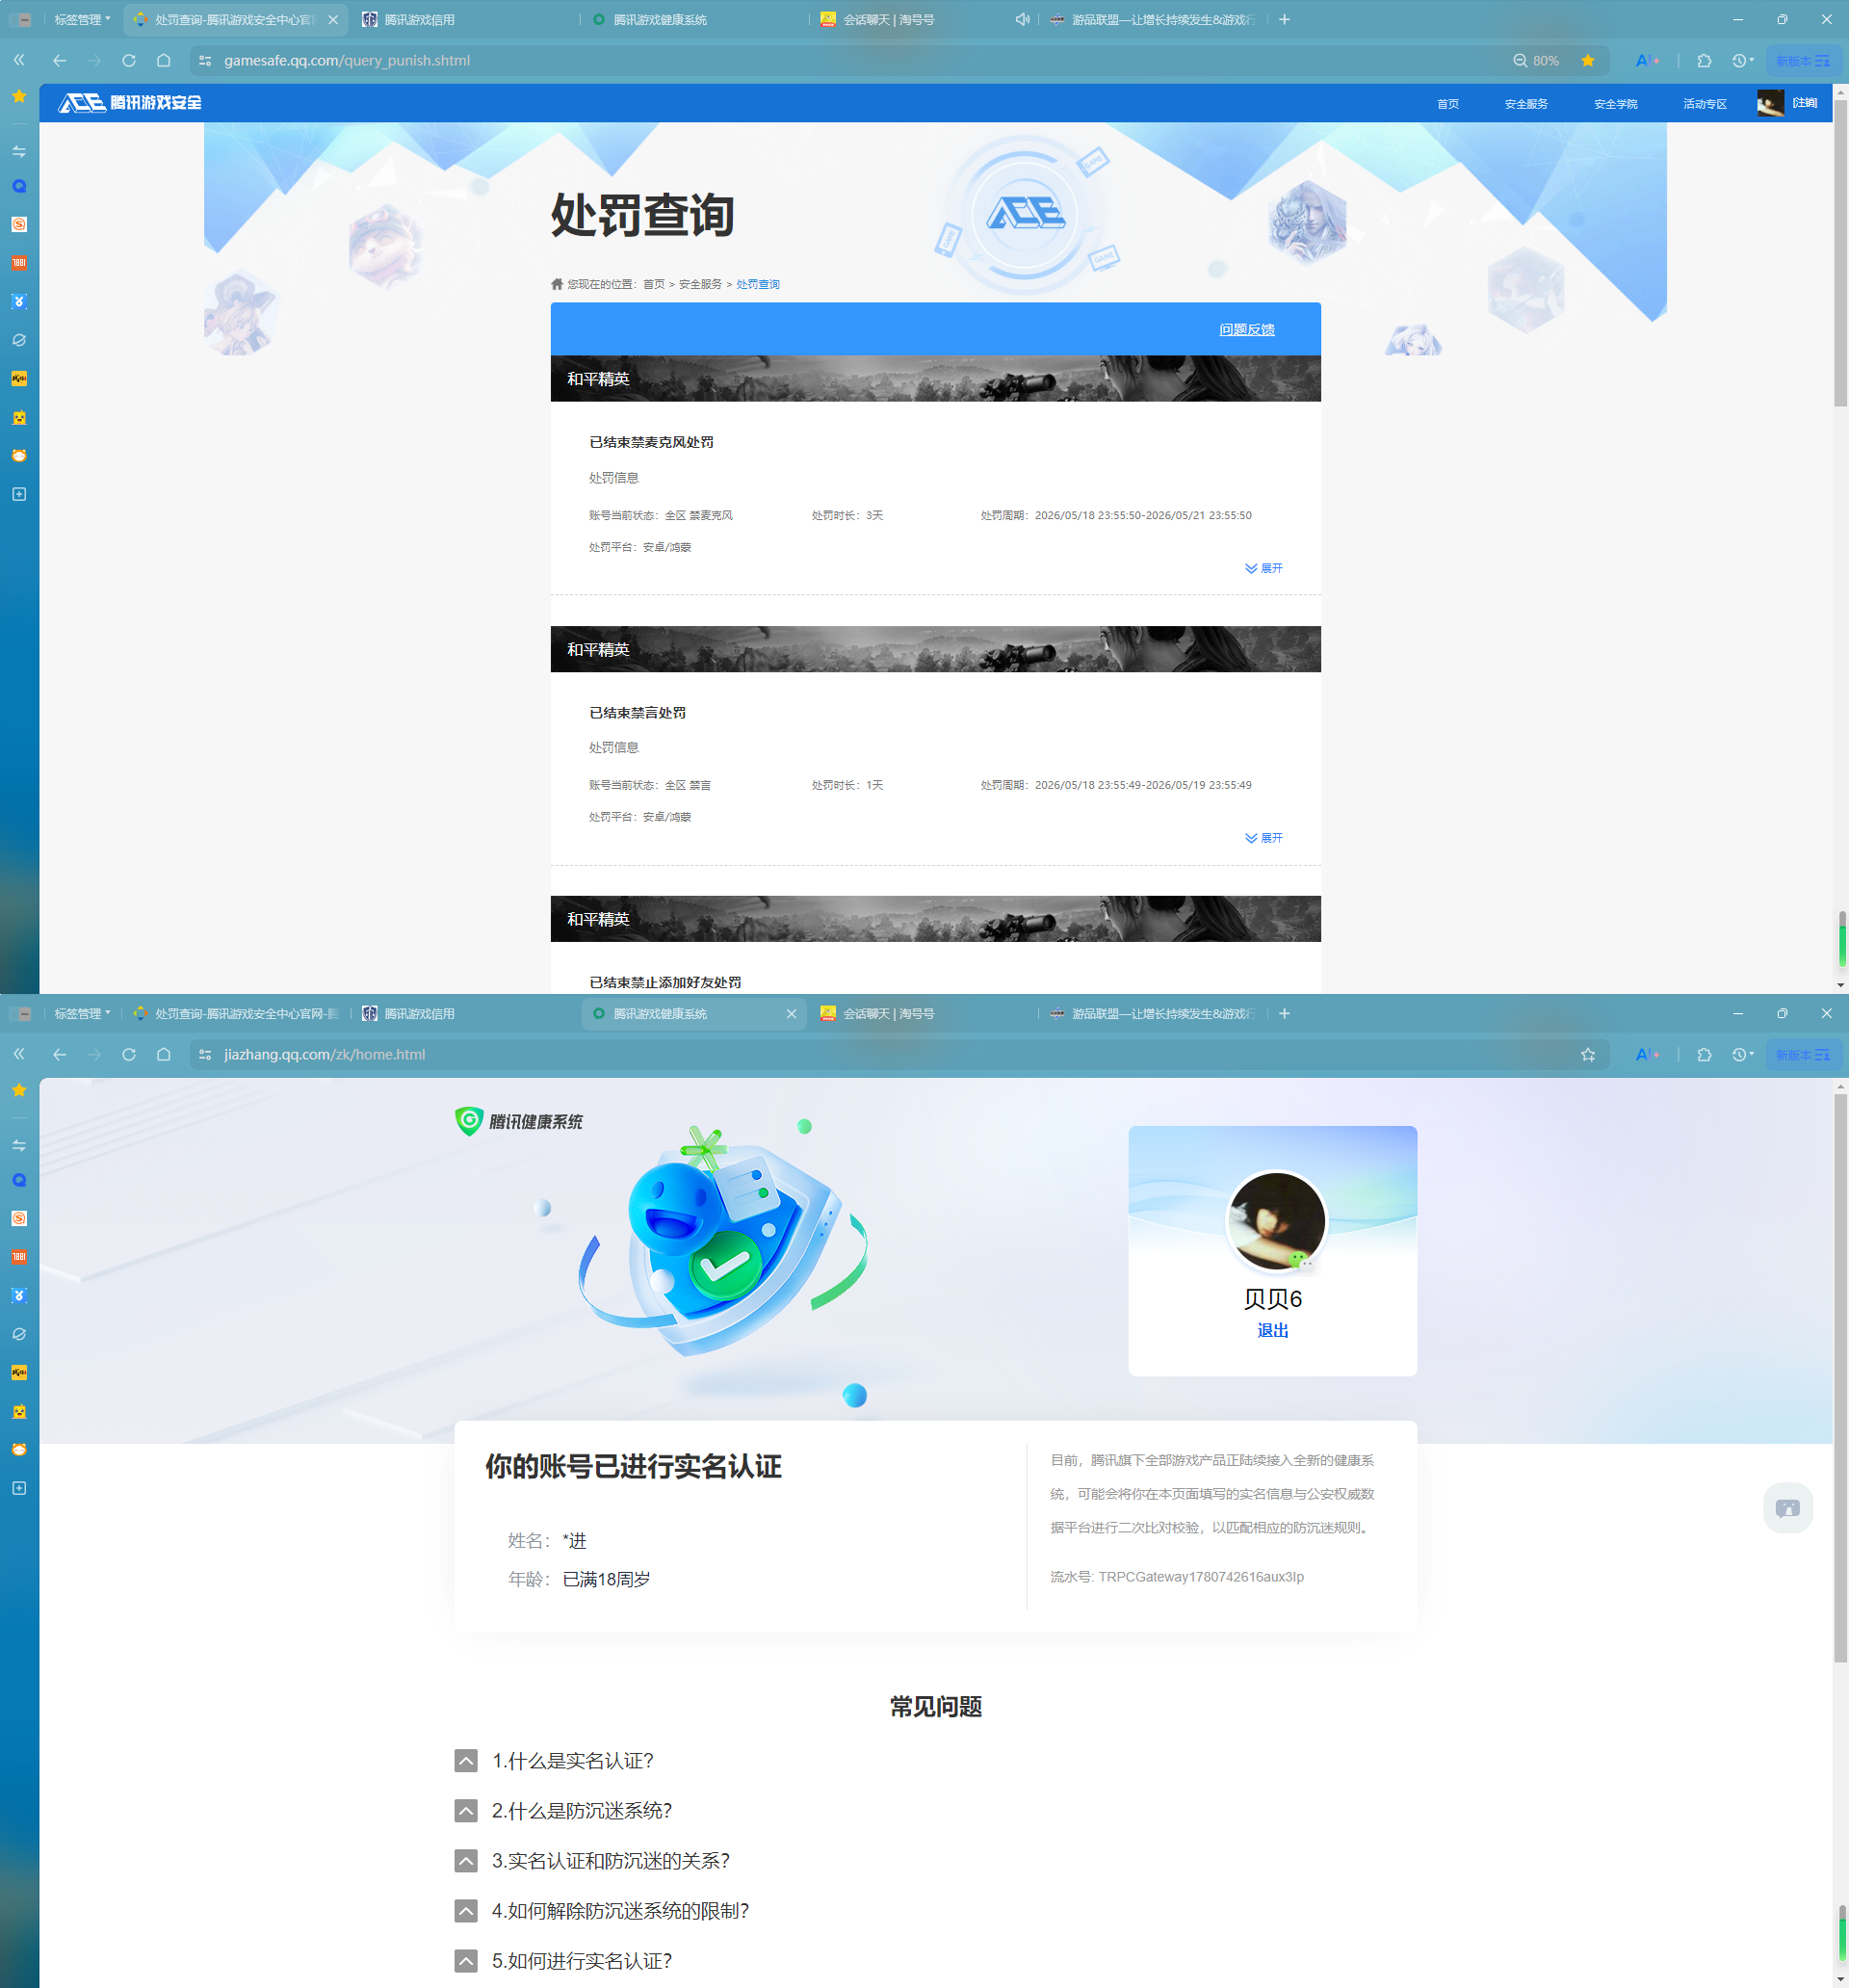The width and height of the screenshot is (1849, 1988).
Task: Click the ACE 腾讯游戏安全 logo
Action: click(x=130, y=103)
